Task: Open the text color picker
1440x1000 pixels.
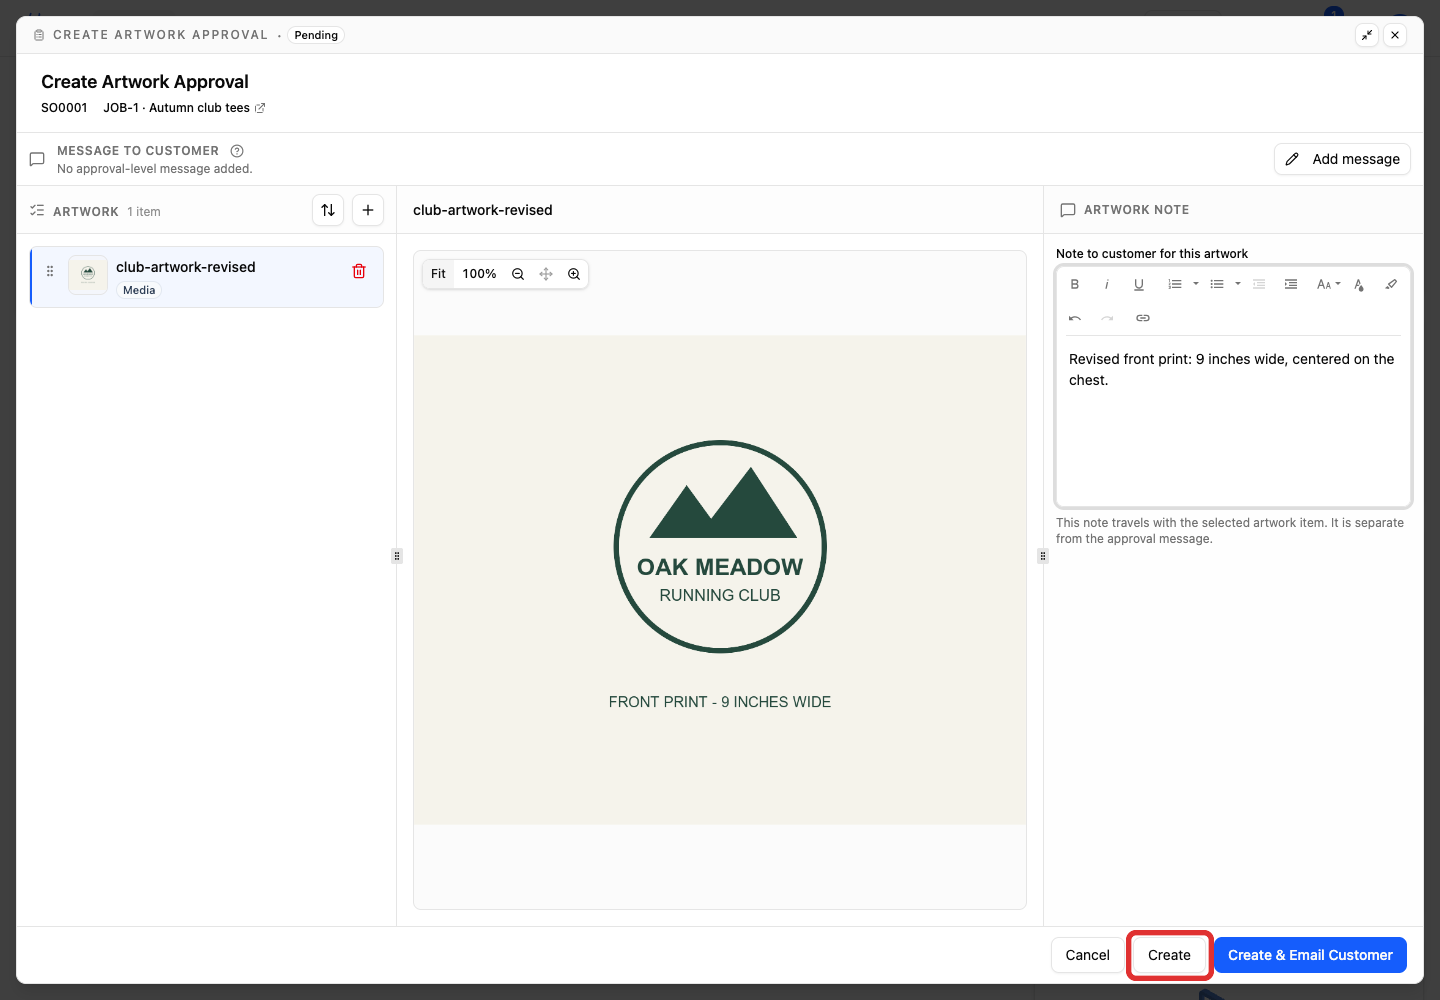Action: coord(1359,284)
